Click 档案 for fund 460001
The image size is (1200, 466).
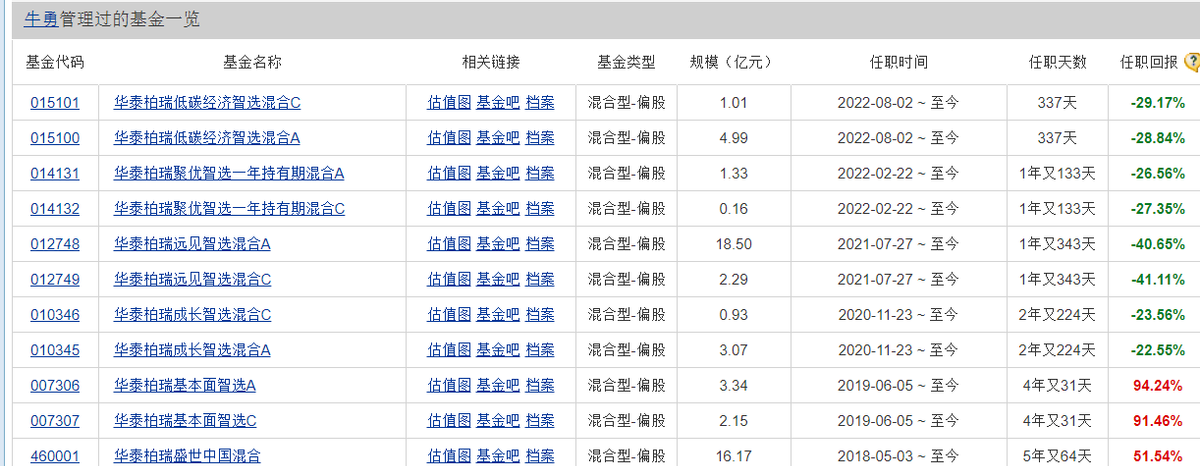[540, 456]
